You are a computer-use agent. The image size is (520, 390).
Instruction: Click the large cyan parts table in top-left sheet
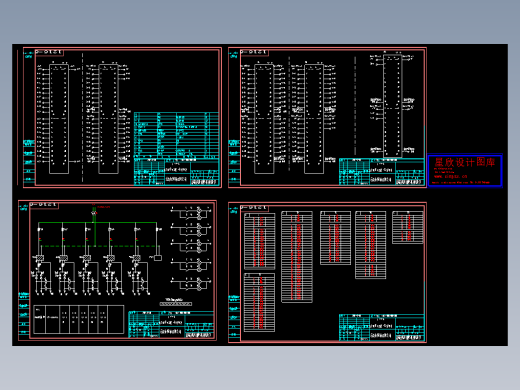(x=176, y=135)
